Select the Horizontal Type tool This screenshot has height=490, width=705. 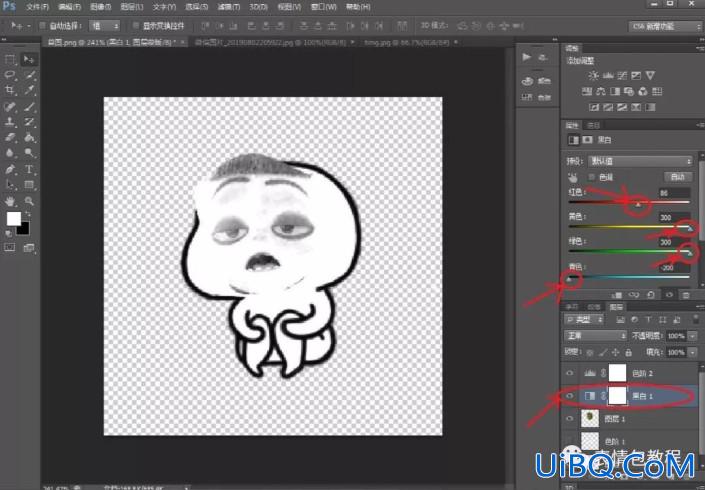pos(29,169)
